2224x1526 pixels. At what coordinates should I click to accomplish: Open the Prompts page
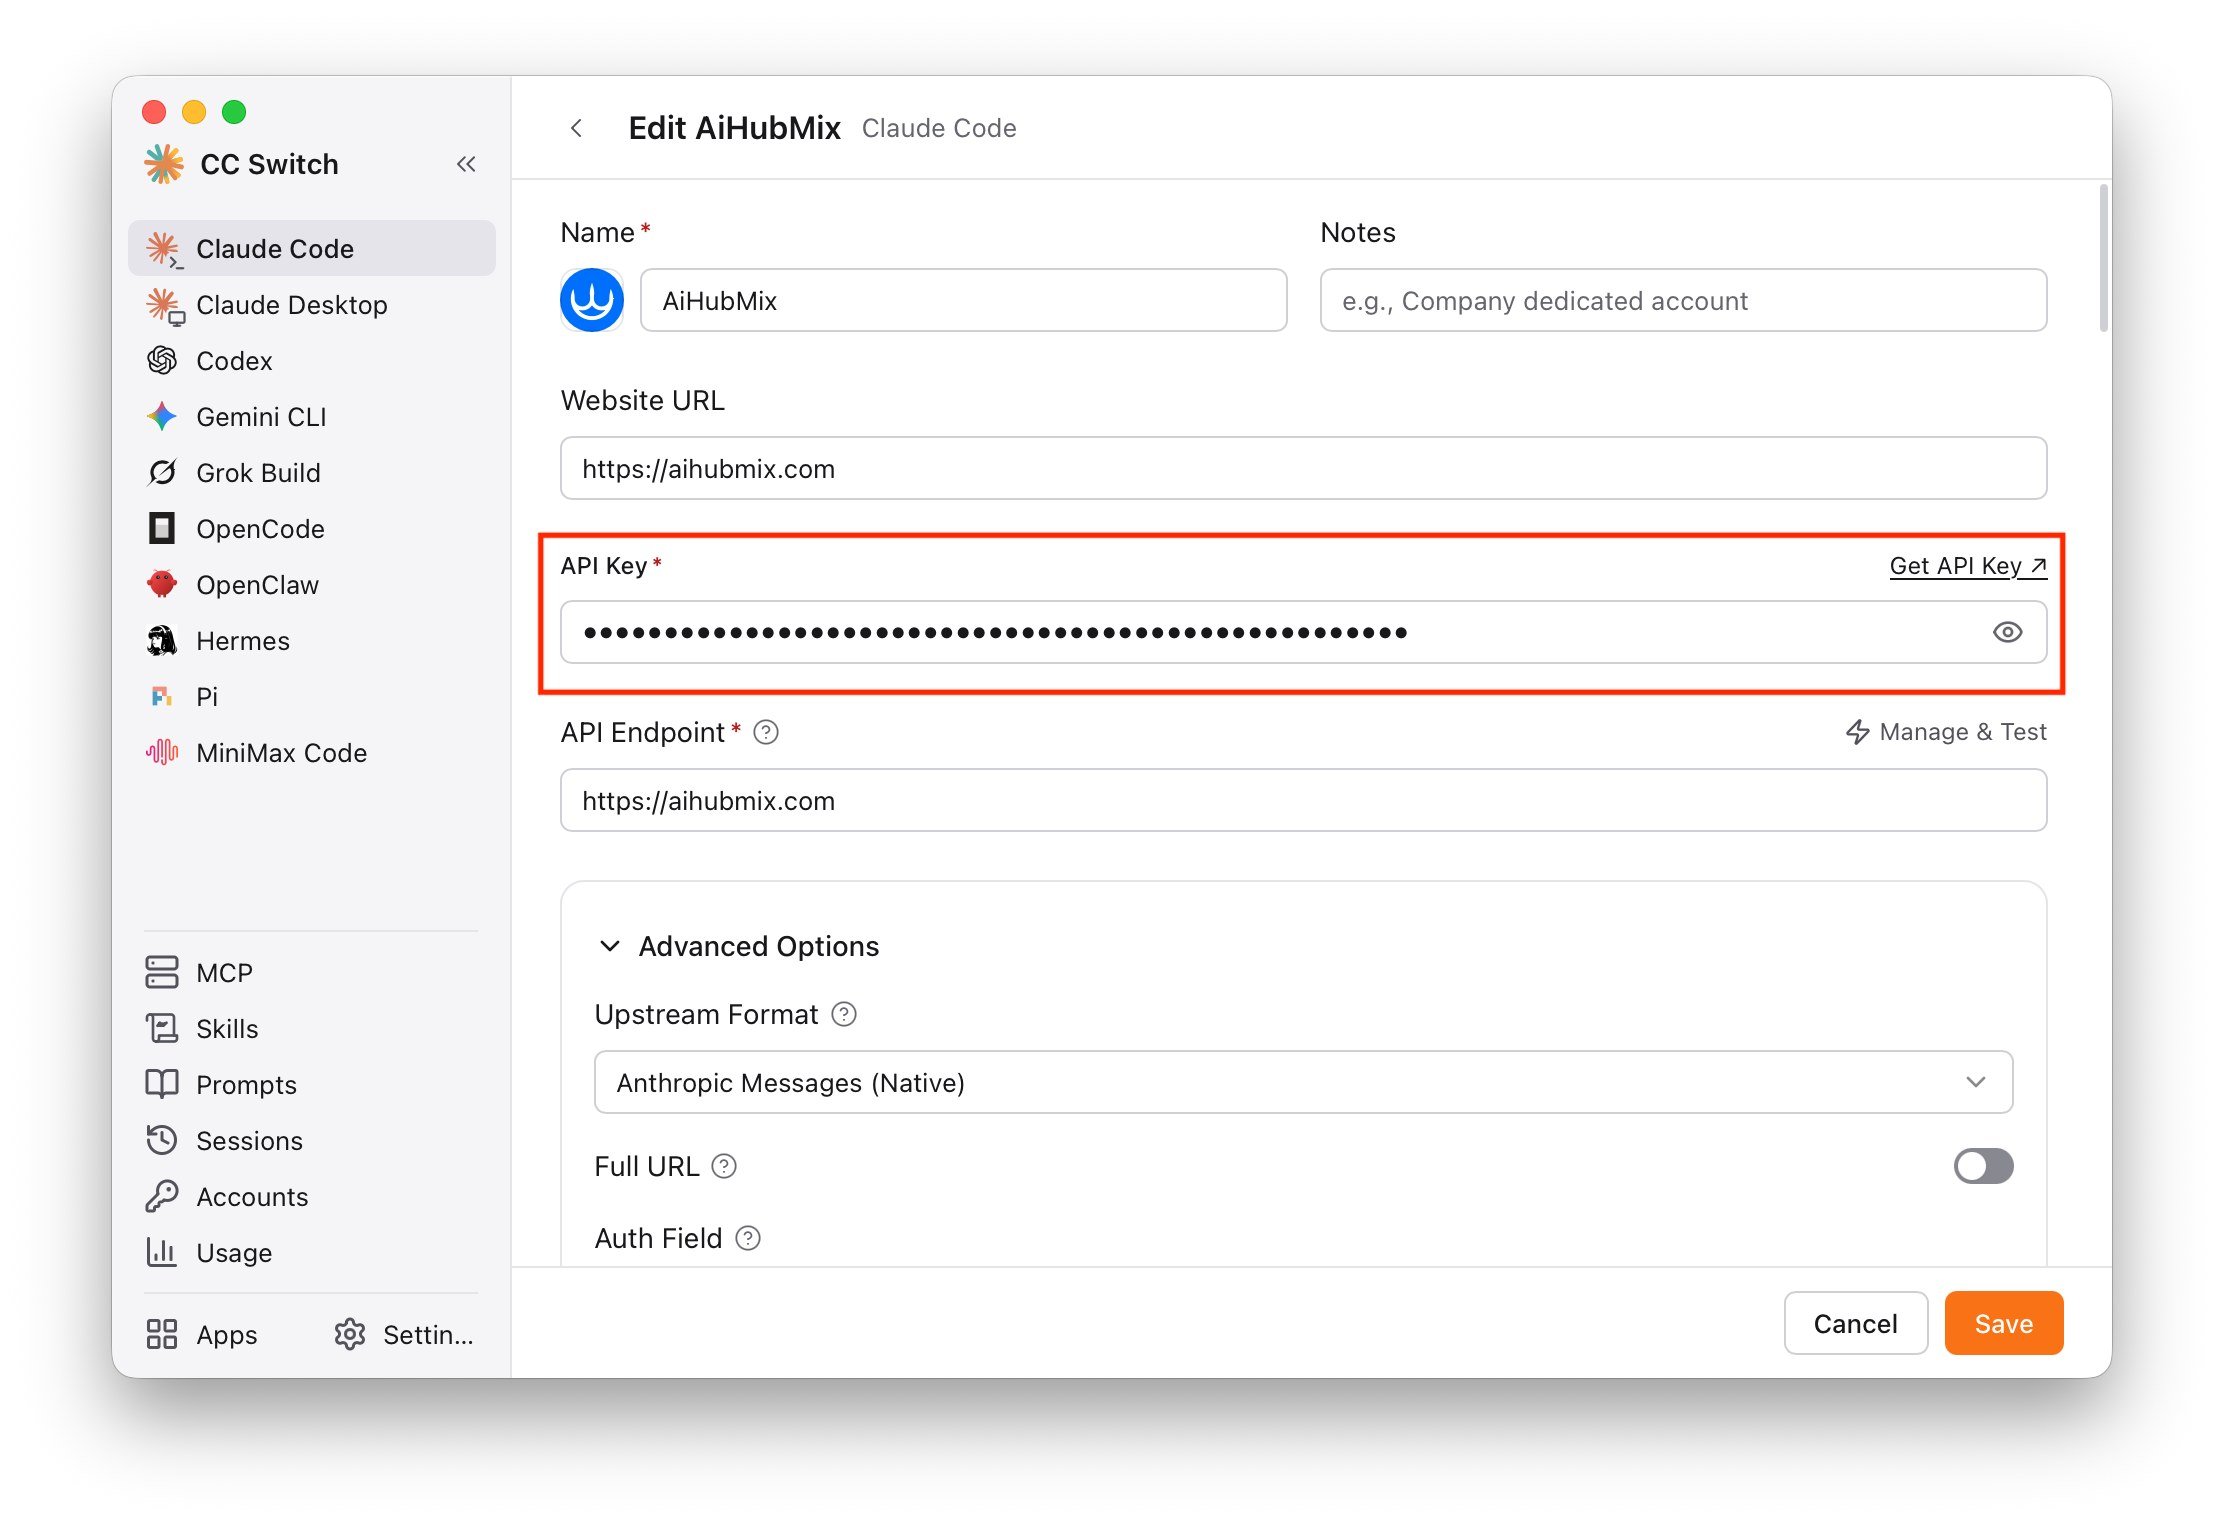312,1084
